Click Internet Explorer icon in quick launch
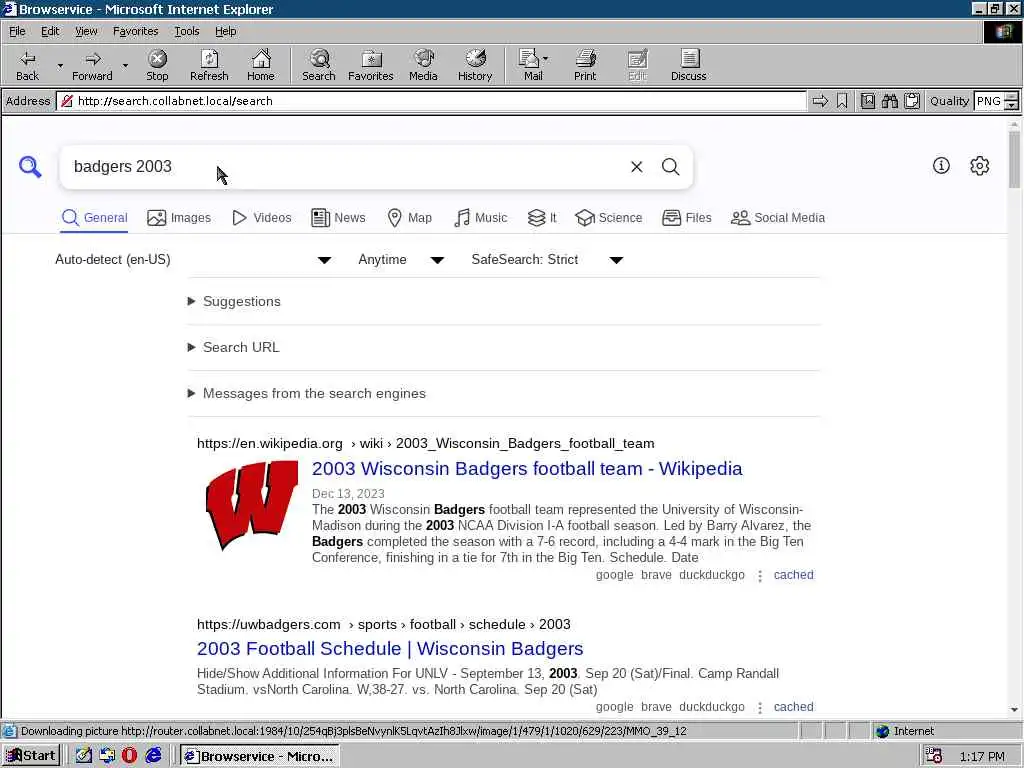The image size is (1024, 768). click(x=153, y=756)
